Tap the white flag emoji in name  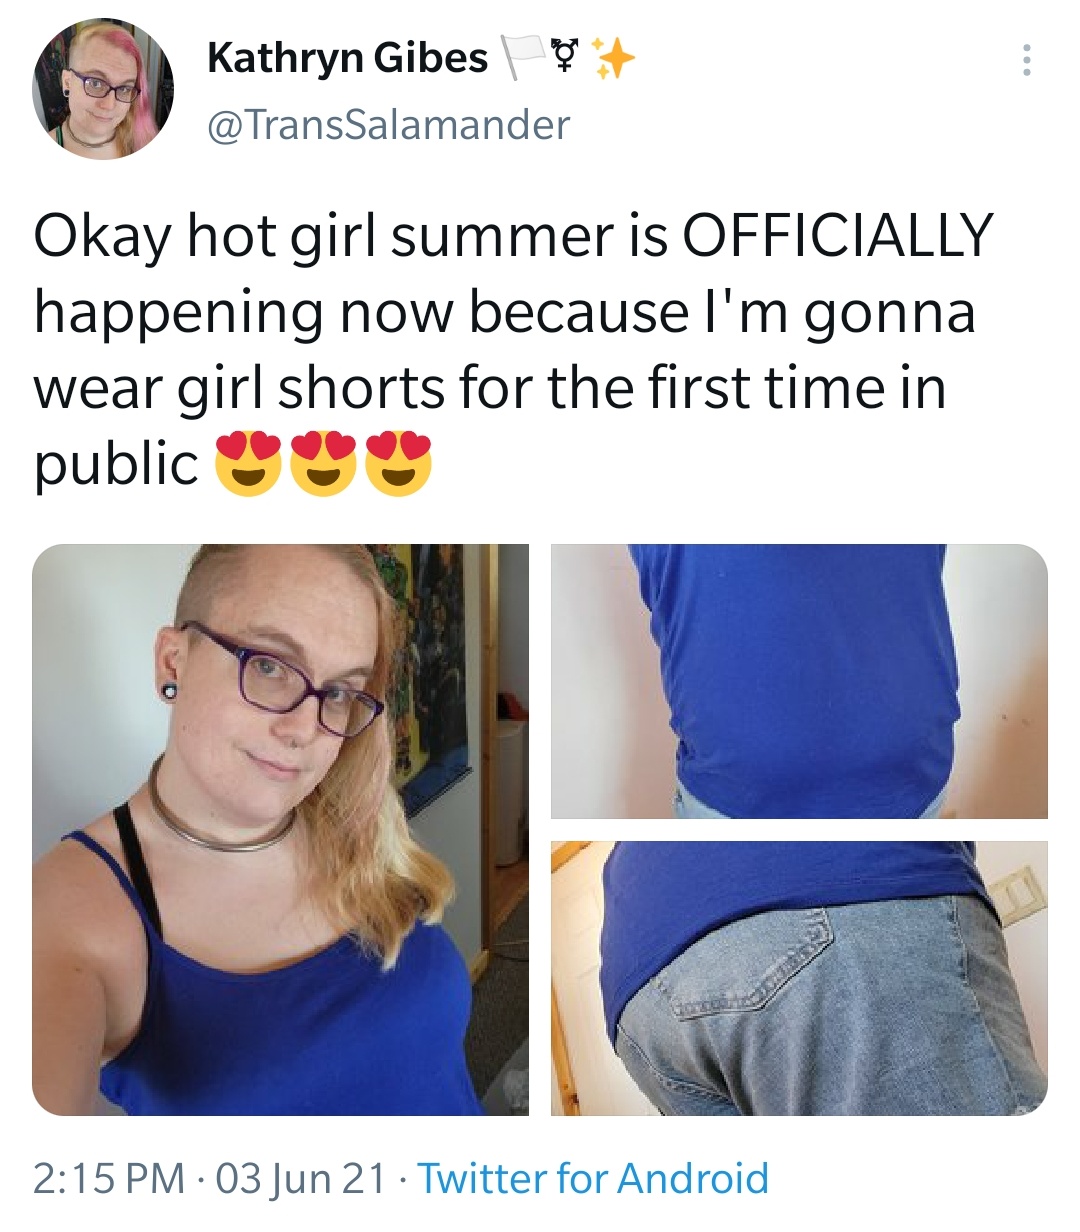click(x=522, y=58)
